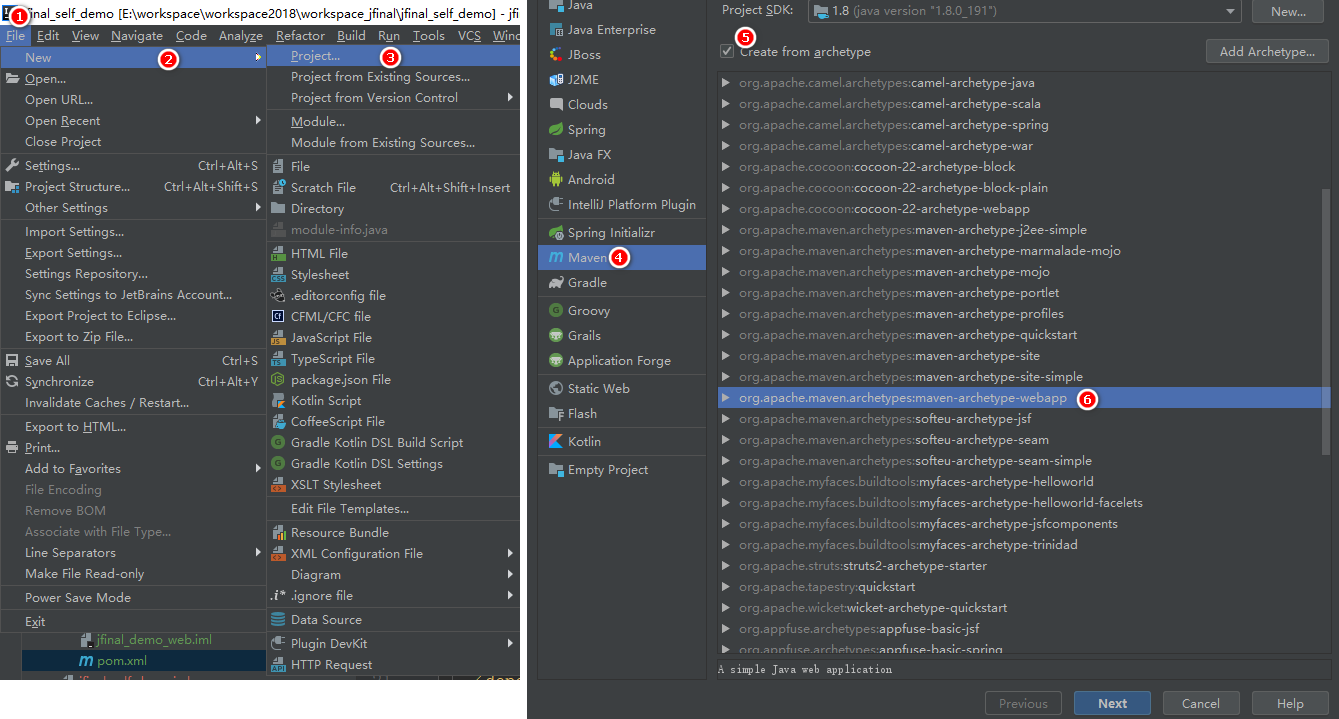Image resolution: width=1339 pixels, height=719 pixels.
Task: Select Power Save Mode entry
Action: pos(133,597)
